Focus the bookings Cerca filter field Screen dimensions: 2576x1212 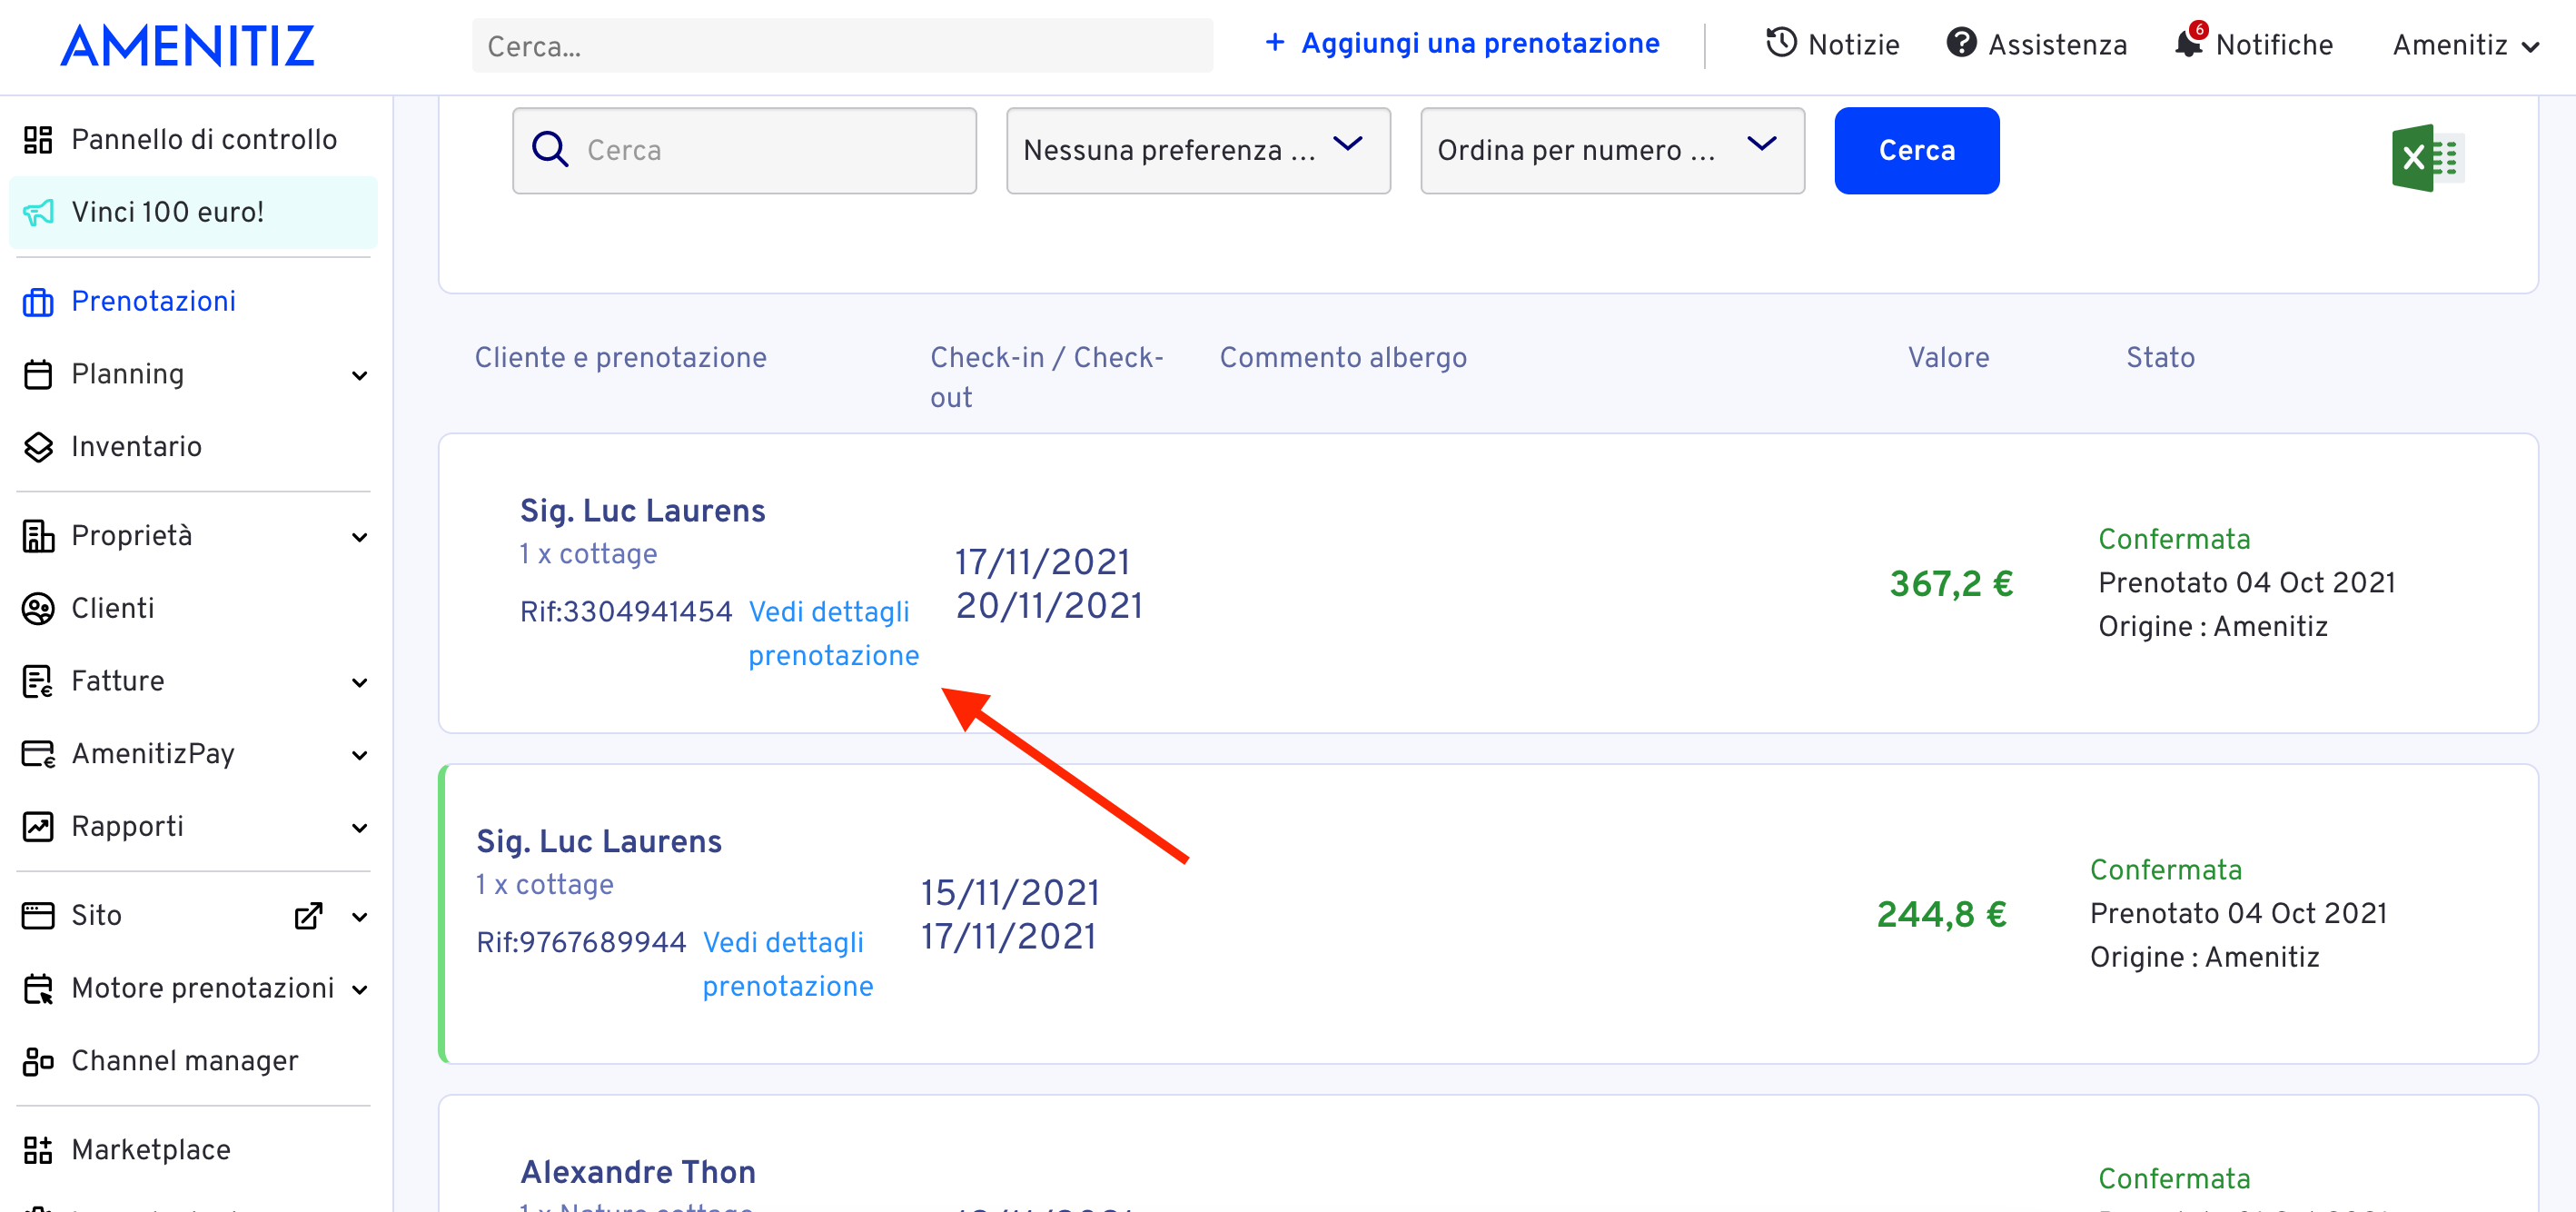(x=744, y=151)
